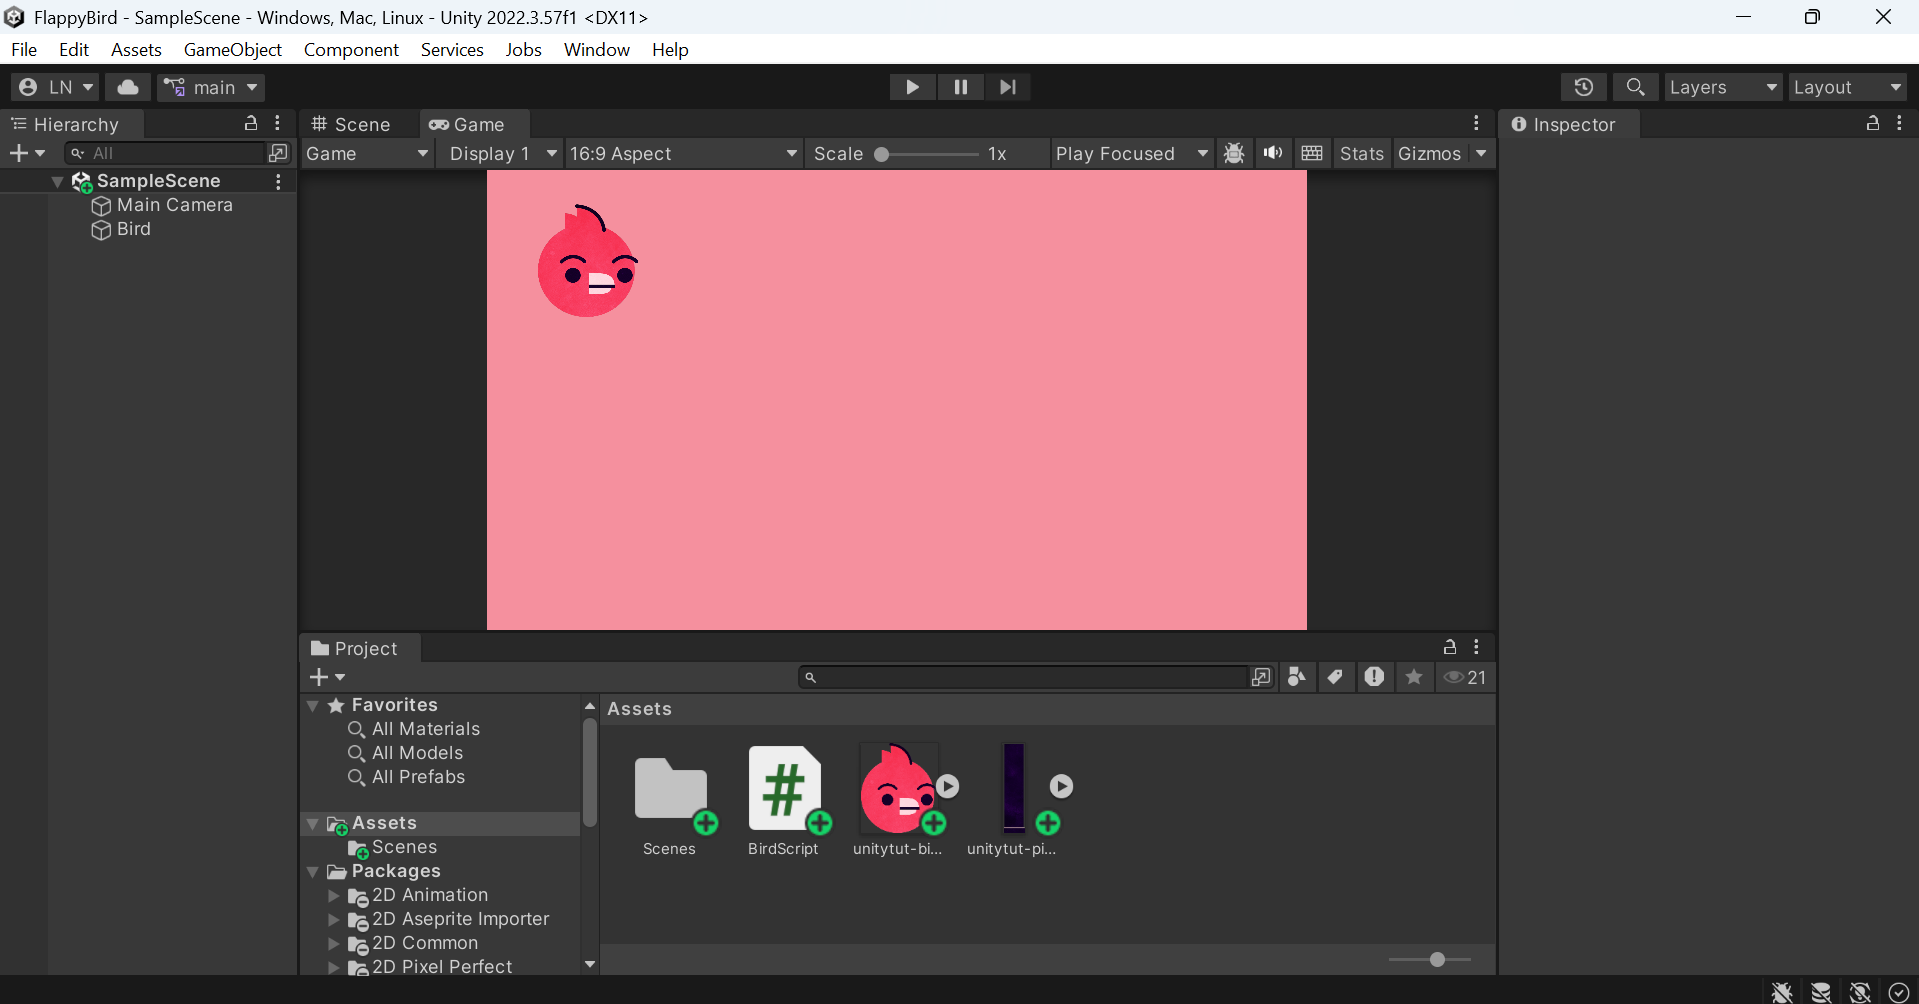Switch to the Scene tab
This screenshot has height=1004, width=1919.
[x=351, y=124]
